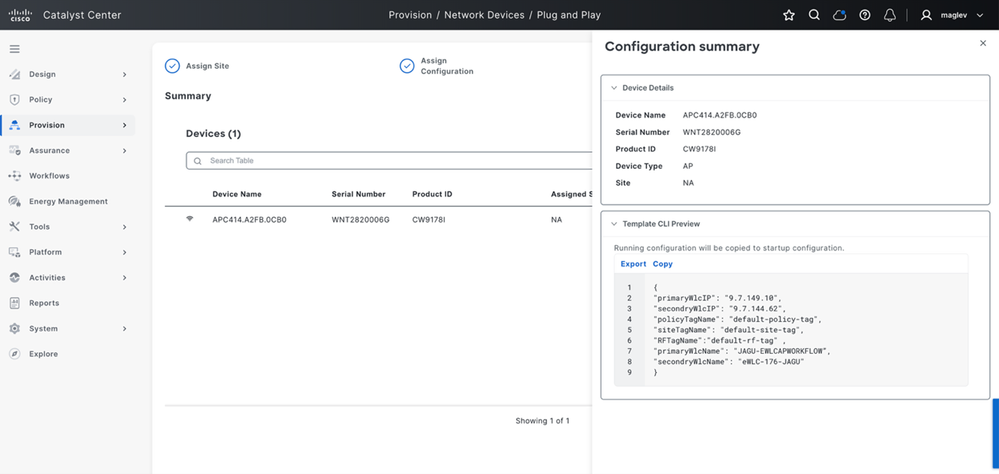Click the Platform sidebar icon
999x474 pixels.
click(x=15, y=252)
